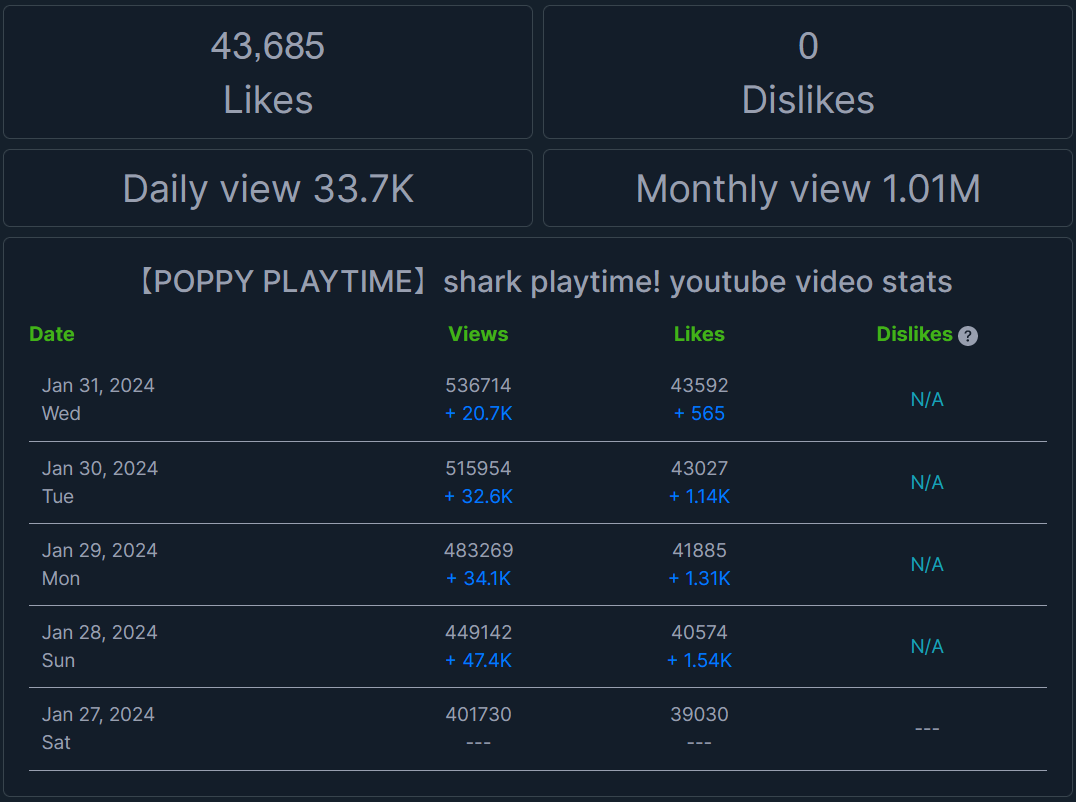Click the Jan 31, 2024 date cell
This screenshot has width=1076, height=802.
pos(98,386)
